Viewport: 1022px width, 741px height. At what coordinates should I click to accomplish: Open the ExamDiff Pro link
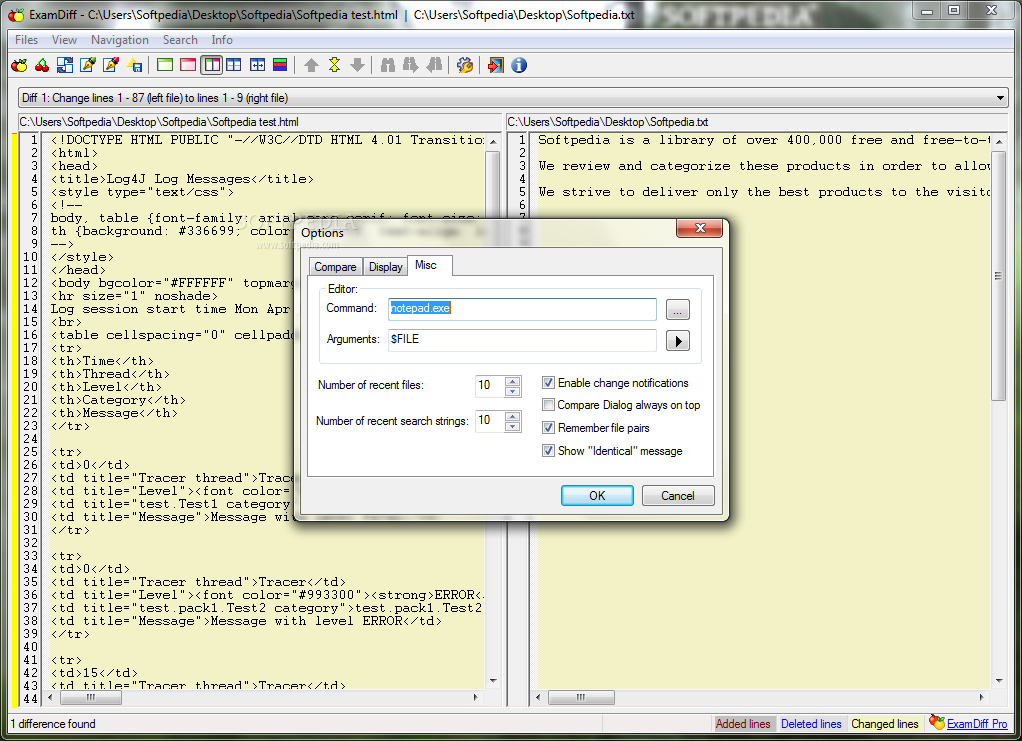point(977,723)
